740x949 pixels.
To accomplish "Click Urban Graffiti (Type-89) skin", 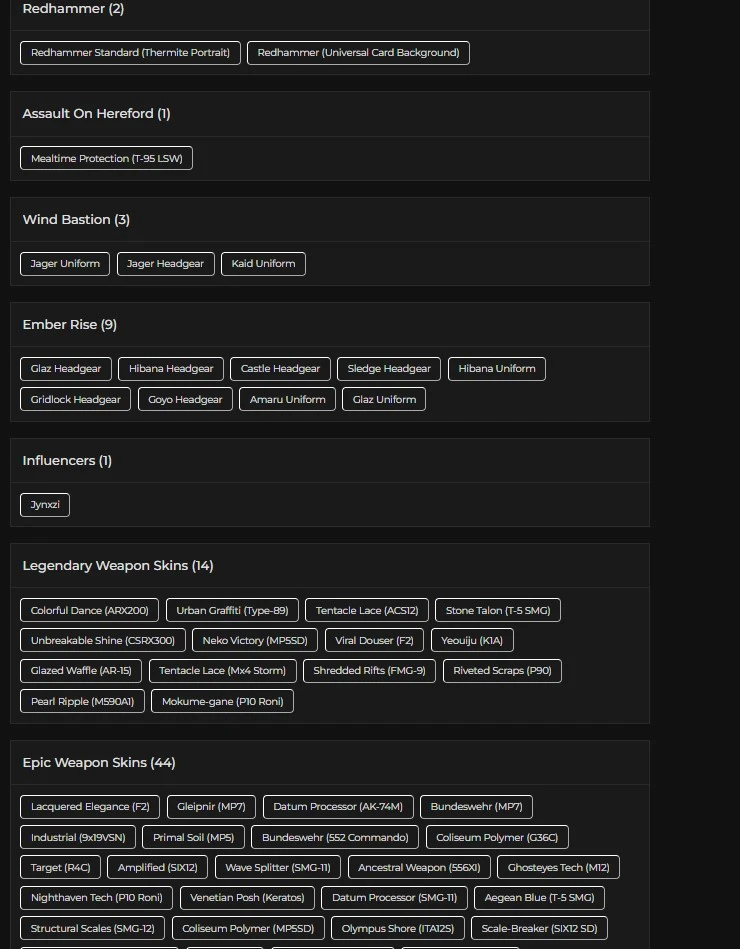I will 232,610.
